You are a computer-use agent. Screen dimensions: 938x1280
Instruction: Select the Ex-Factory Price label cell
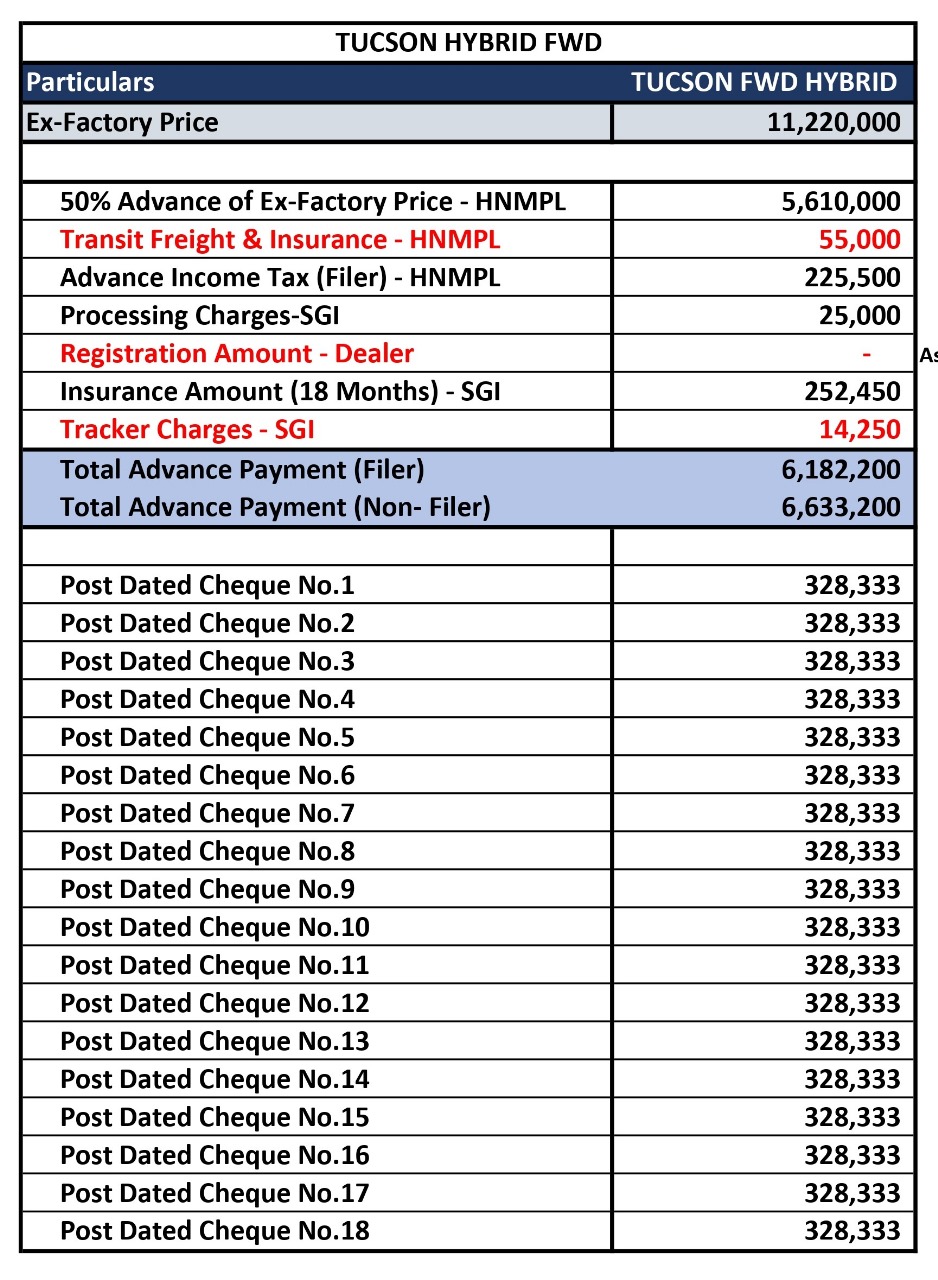point(123,123)
